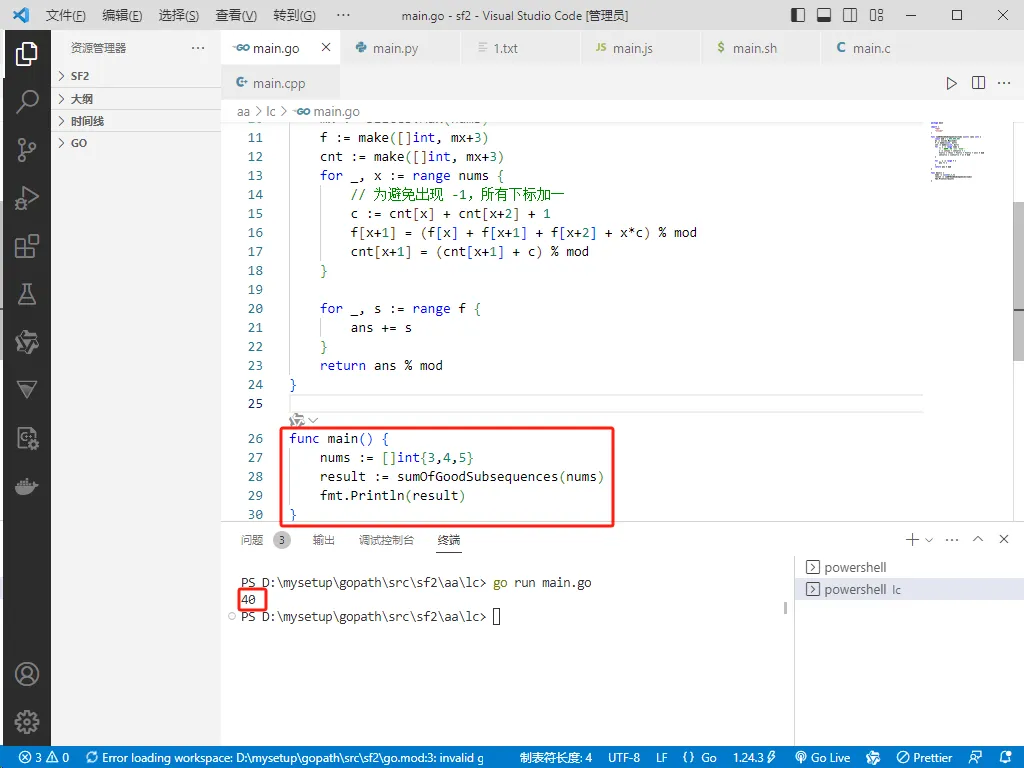Start the Go Live server
This screenshot has height=768, width=1024.
tap(822, 758)
